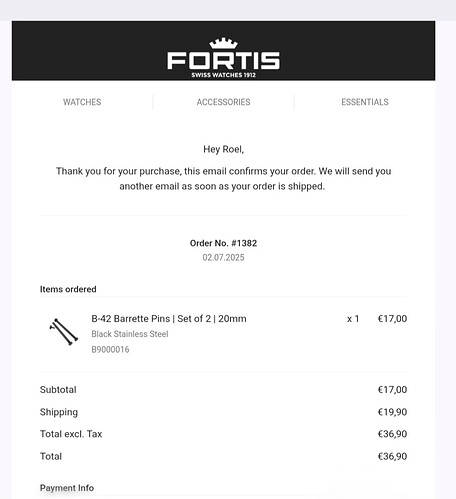
Task: Click the Shipping amount €19,90
Action: (x=392, y=412)
